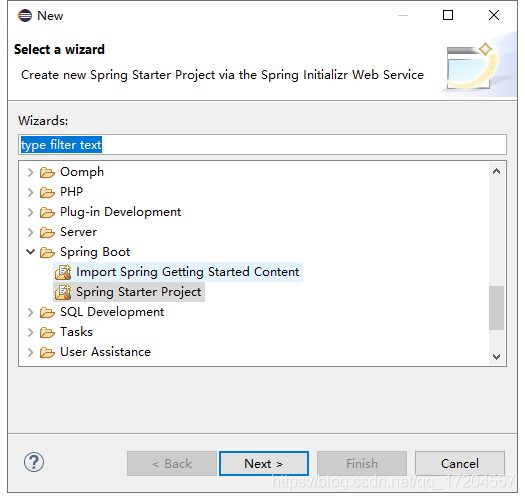Viewport: 525px width, 500px height.
Task: Click the Import Spring Getting Started Content icon
Action: [63, 272]
